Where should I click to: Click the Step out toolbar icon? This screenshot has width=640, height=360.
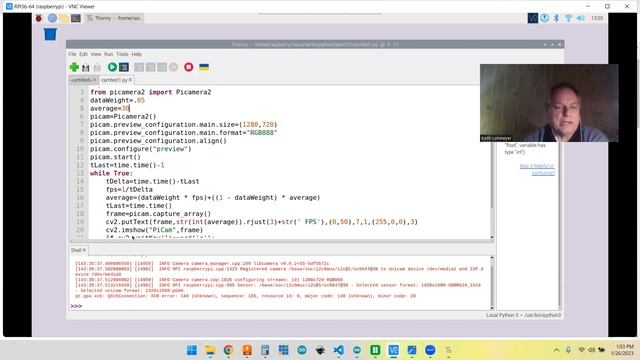click(x=162, y=67)
